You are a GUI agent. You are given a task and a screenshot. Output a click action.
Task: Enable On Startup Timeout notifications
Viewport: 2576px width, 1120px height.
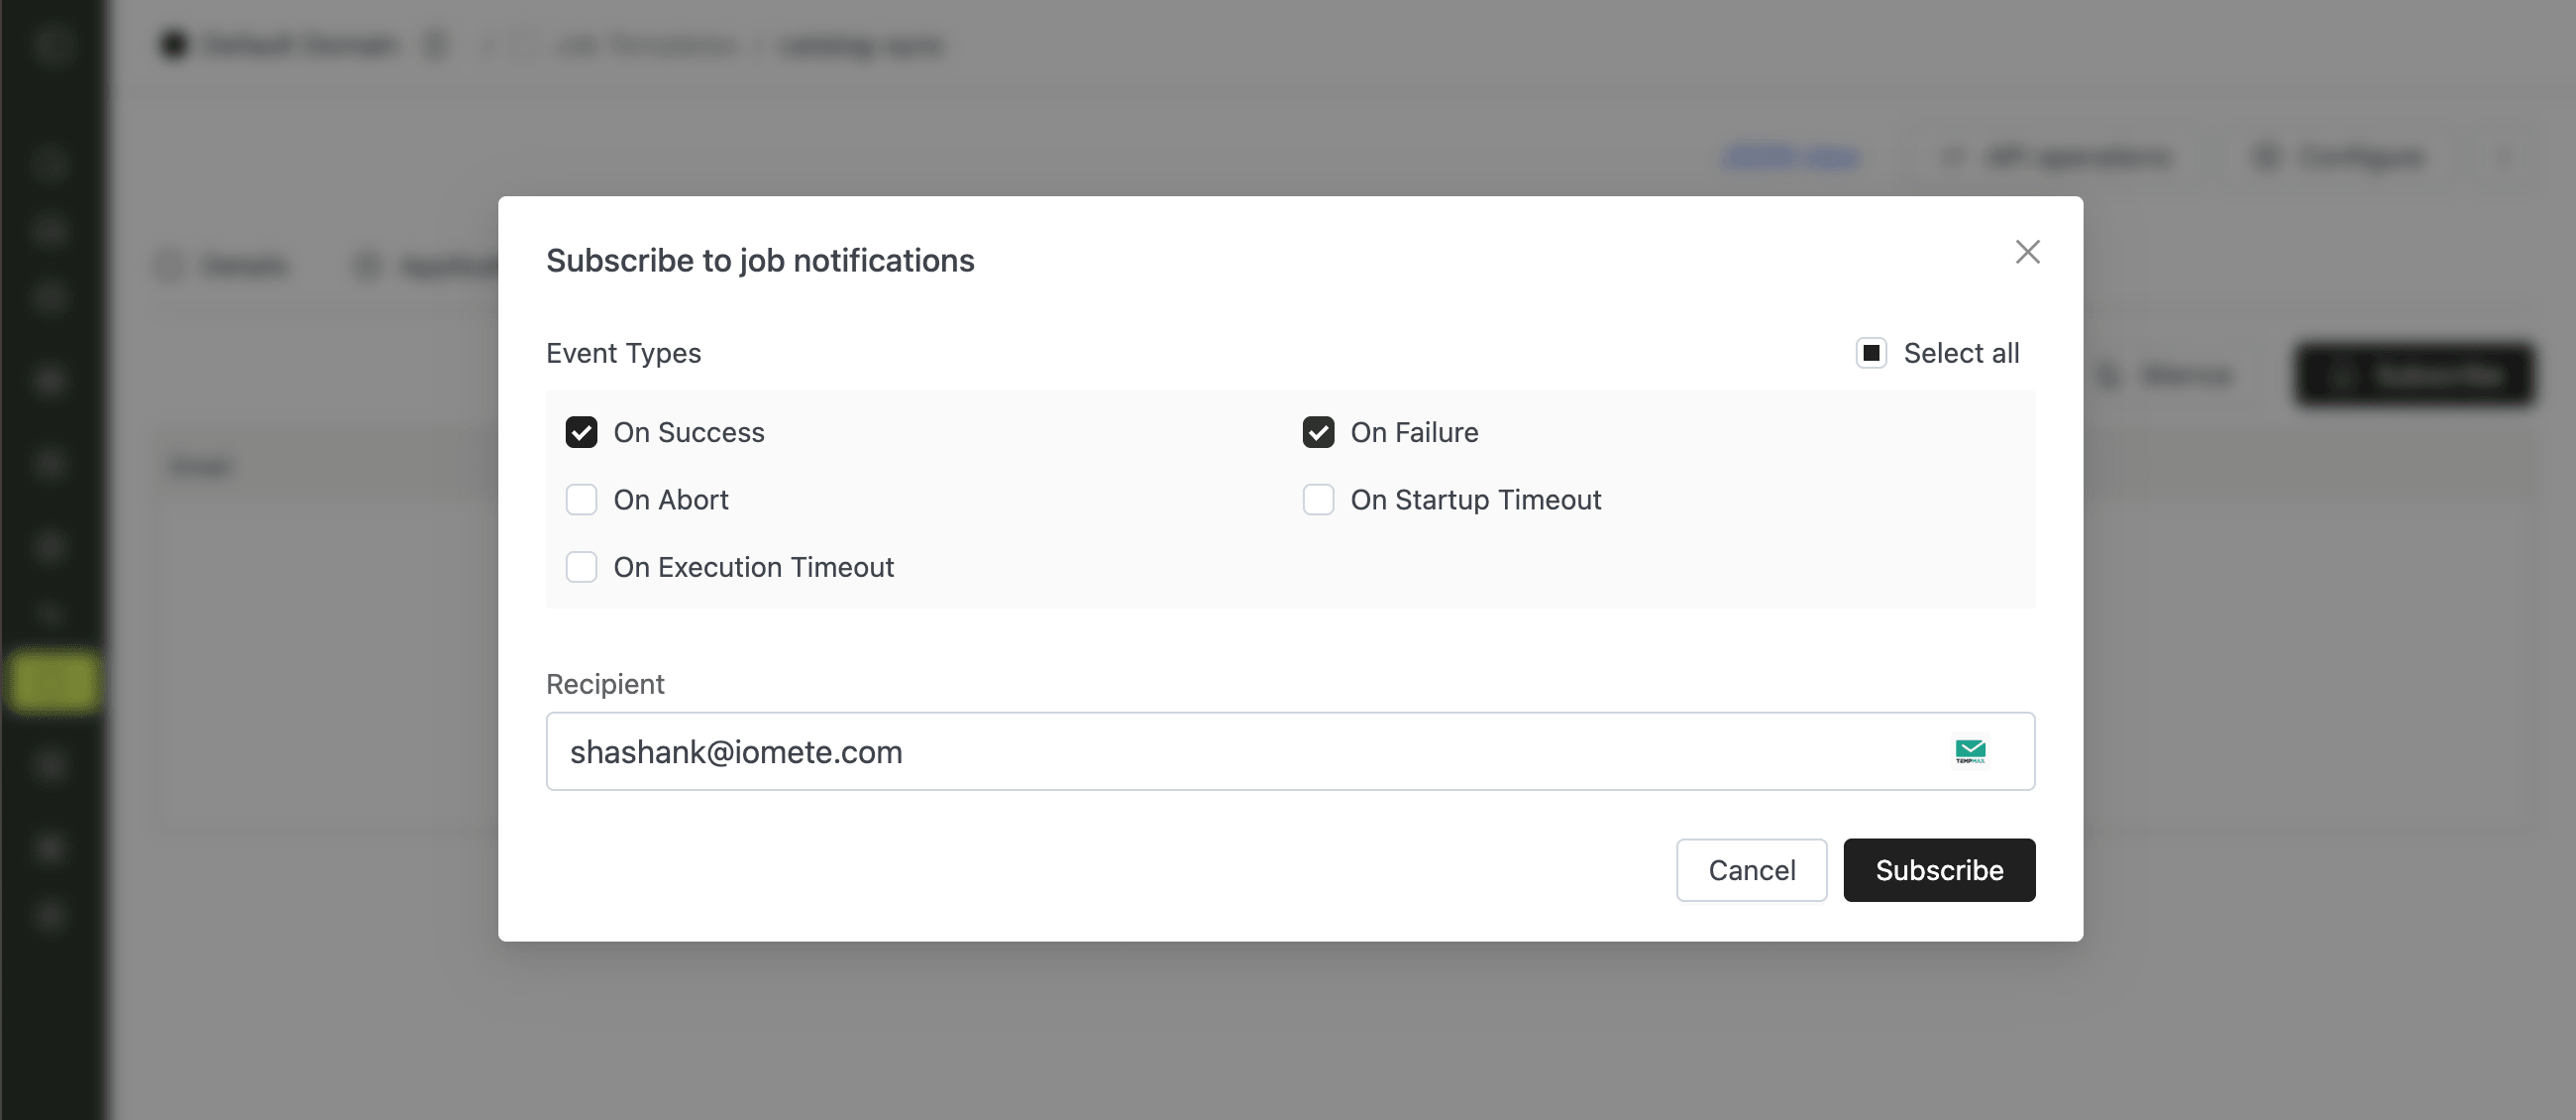click(x=1318, y=500)
